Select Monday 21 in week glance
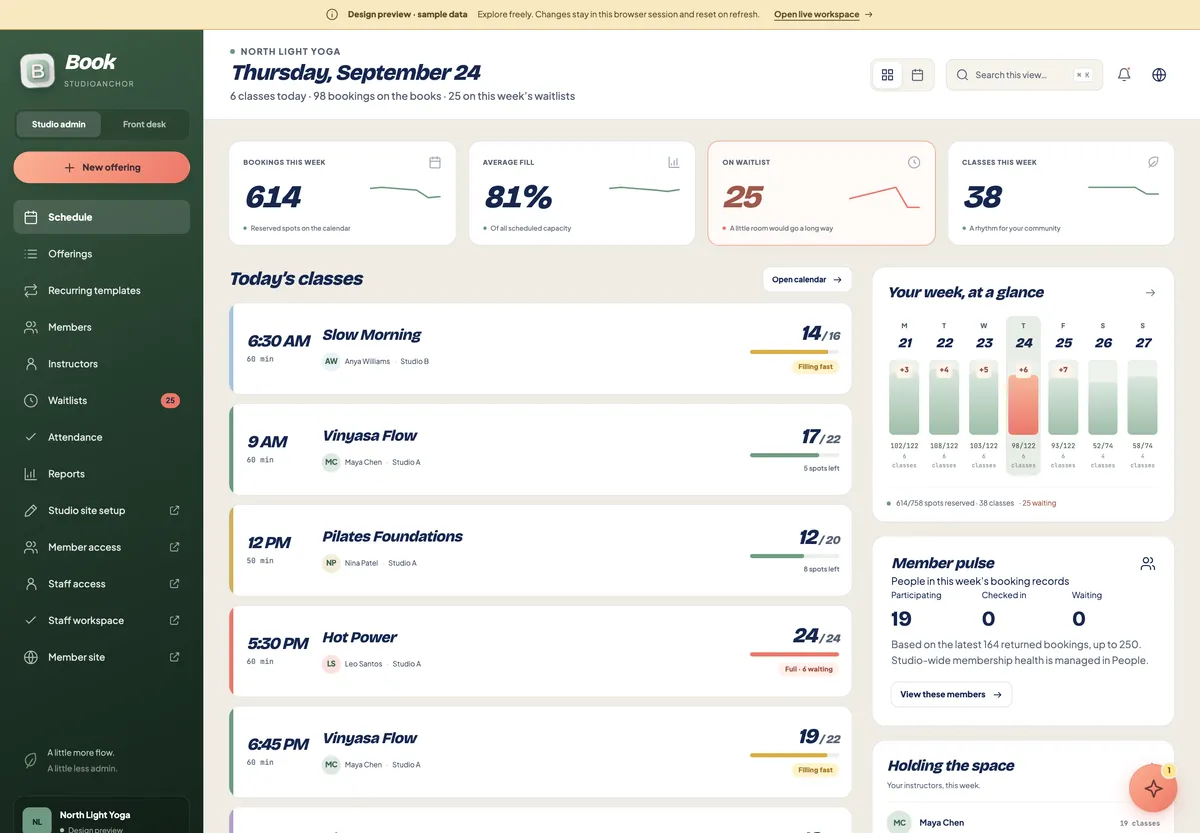This screenshot has width=1200, height=833. pyautogui.click(x=904, y=395)
